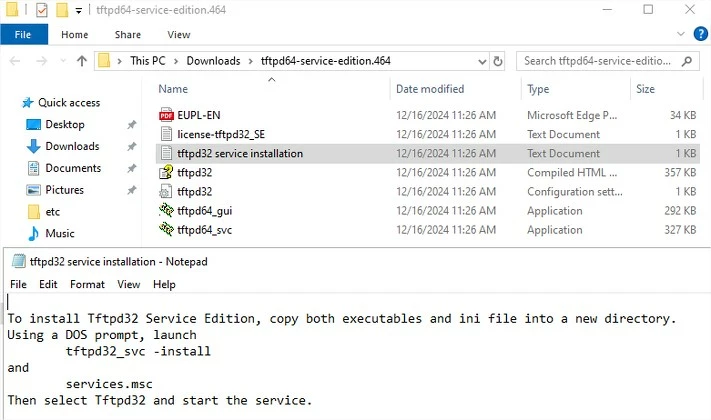Sort by Type column header

point(538,89)
